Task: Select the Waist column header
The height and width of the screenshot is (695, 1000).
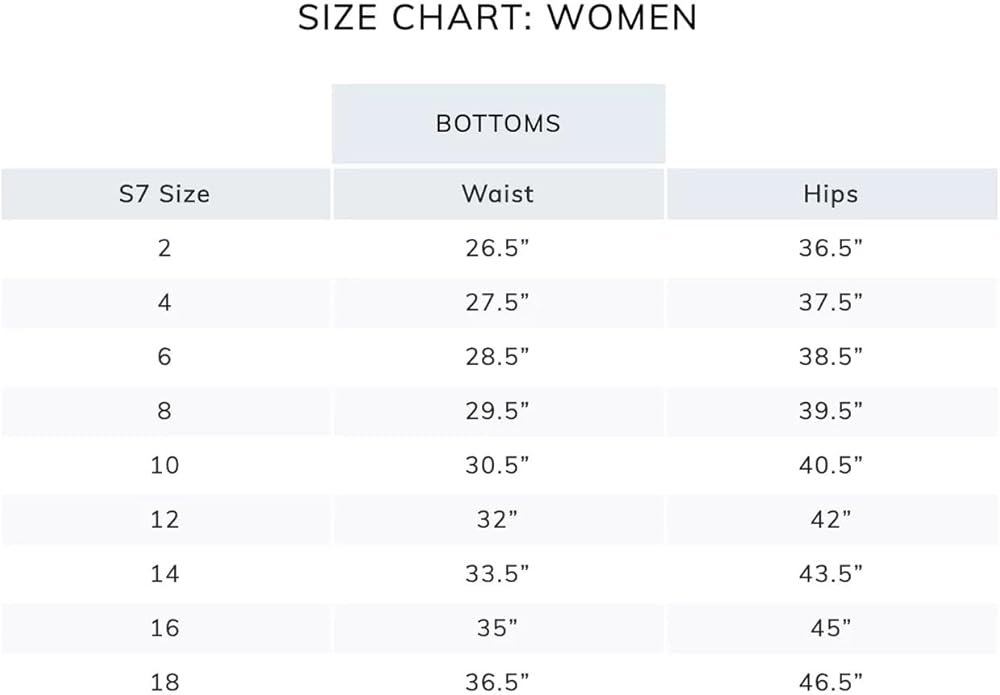Action: click(498, 193)
